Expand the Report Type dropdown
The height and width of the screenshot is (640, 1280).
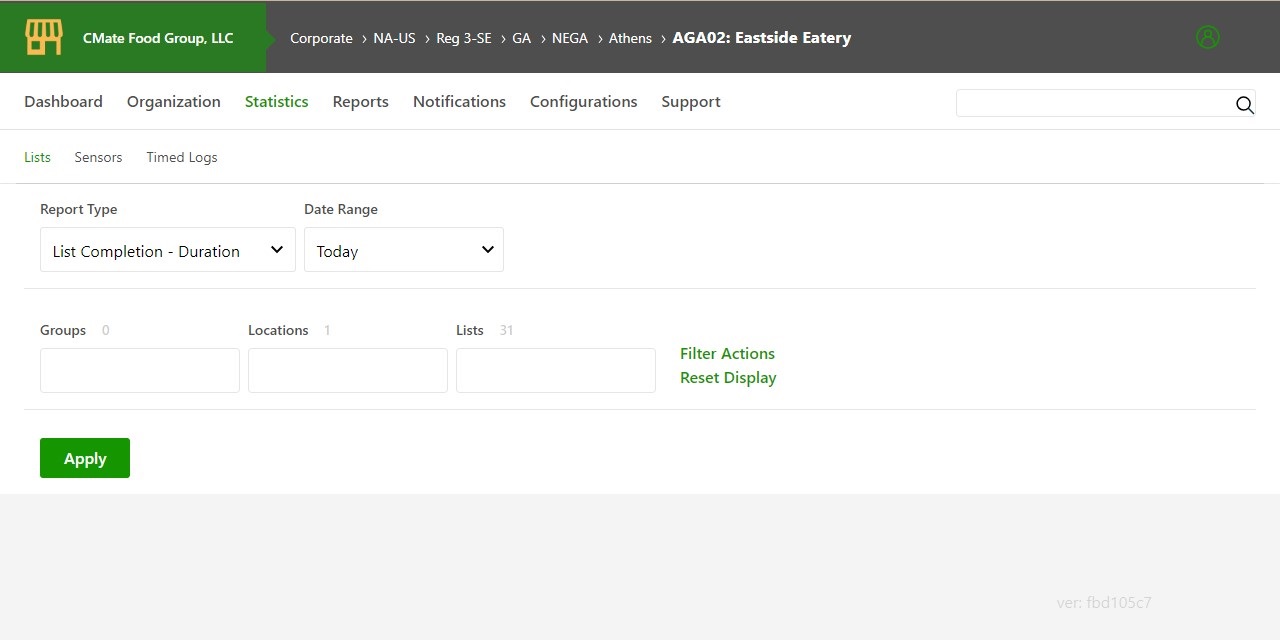point(167,250)
